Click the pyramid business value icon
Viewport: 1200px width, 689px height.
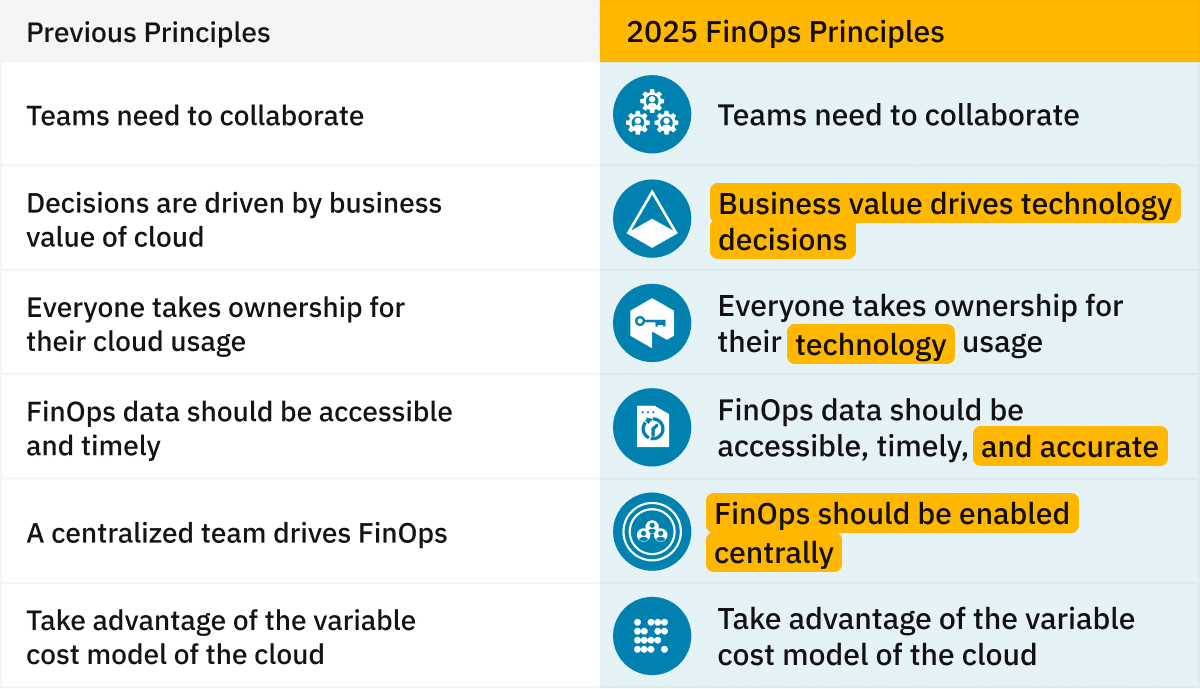pos(651,219)
